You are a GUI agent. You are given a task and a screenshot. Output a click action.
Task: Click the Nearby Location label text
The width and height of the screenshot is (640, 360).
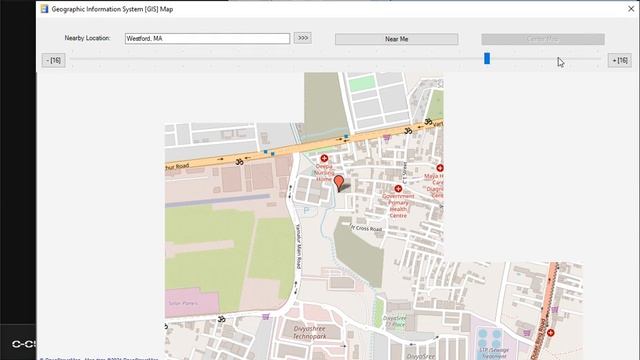87,38
